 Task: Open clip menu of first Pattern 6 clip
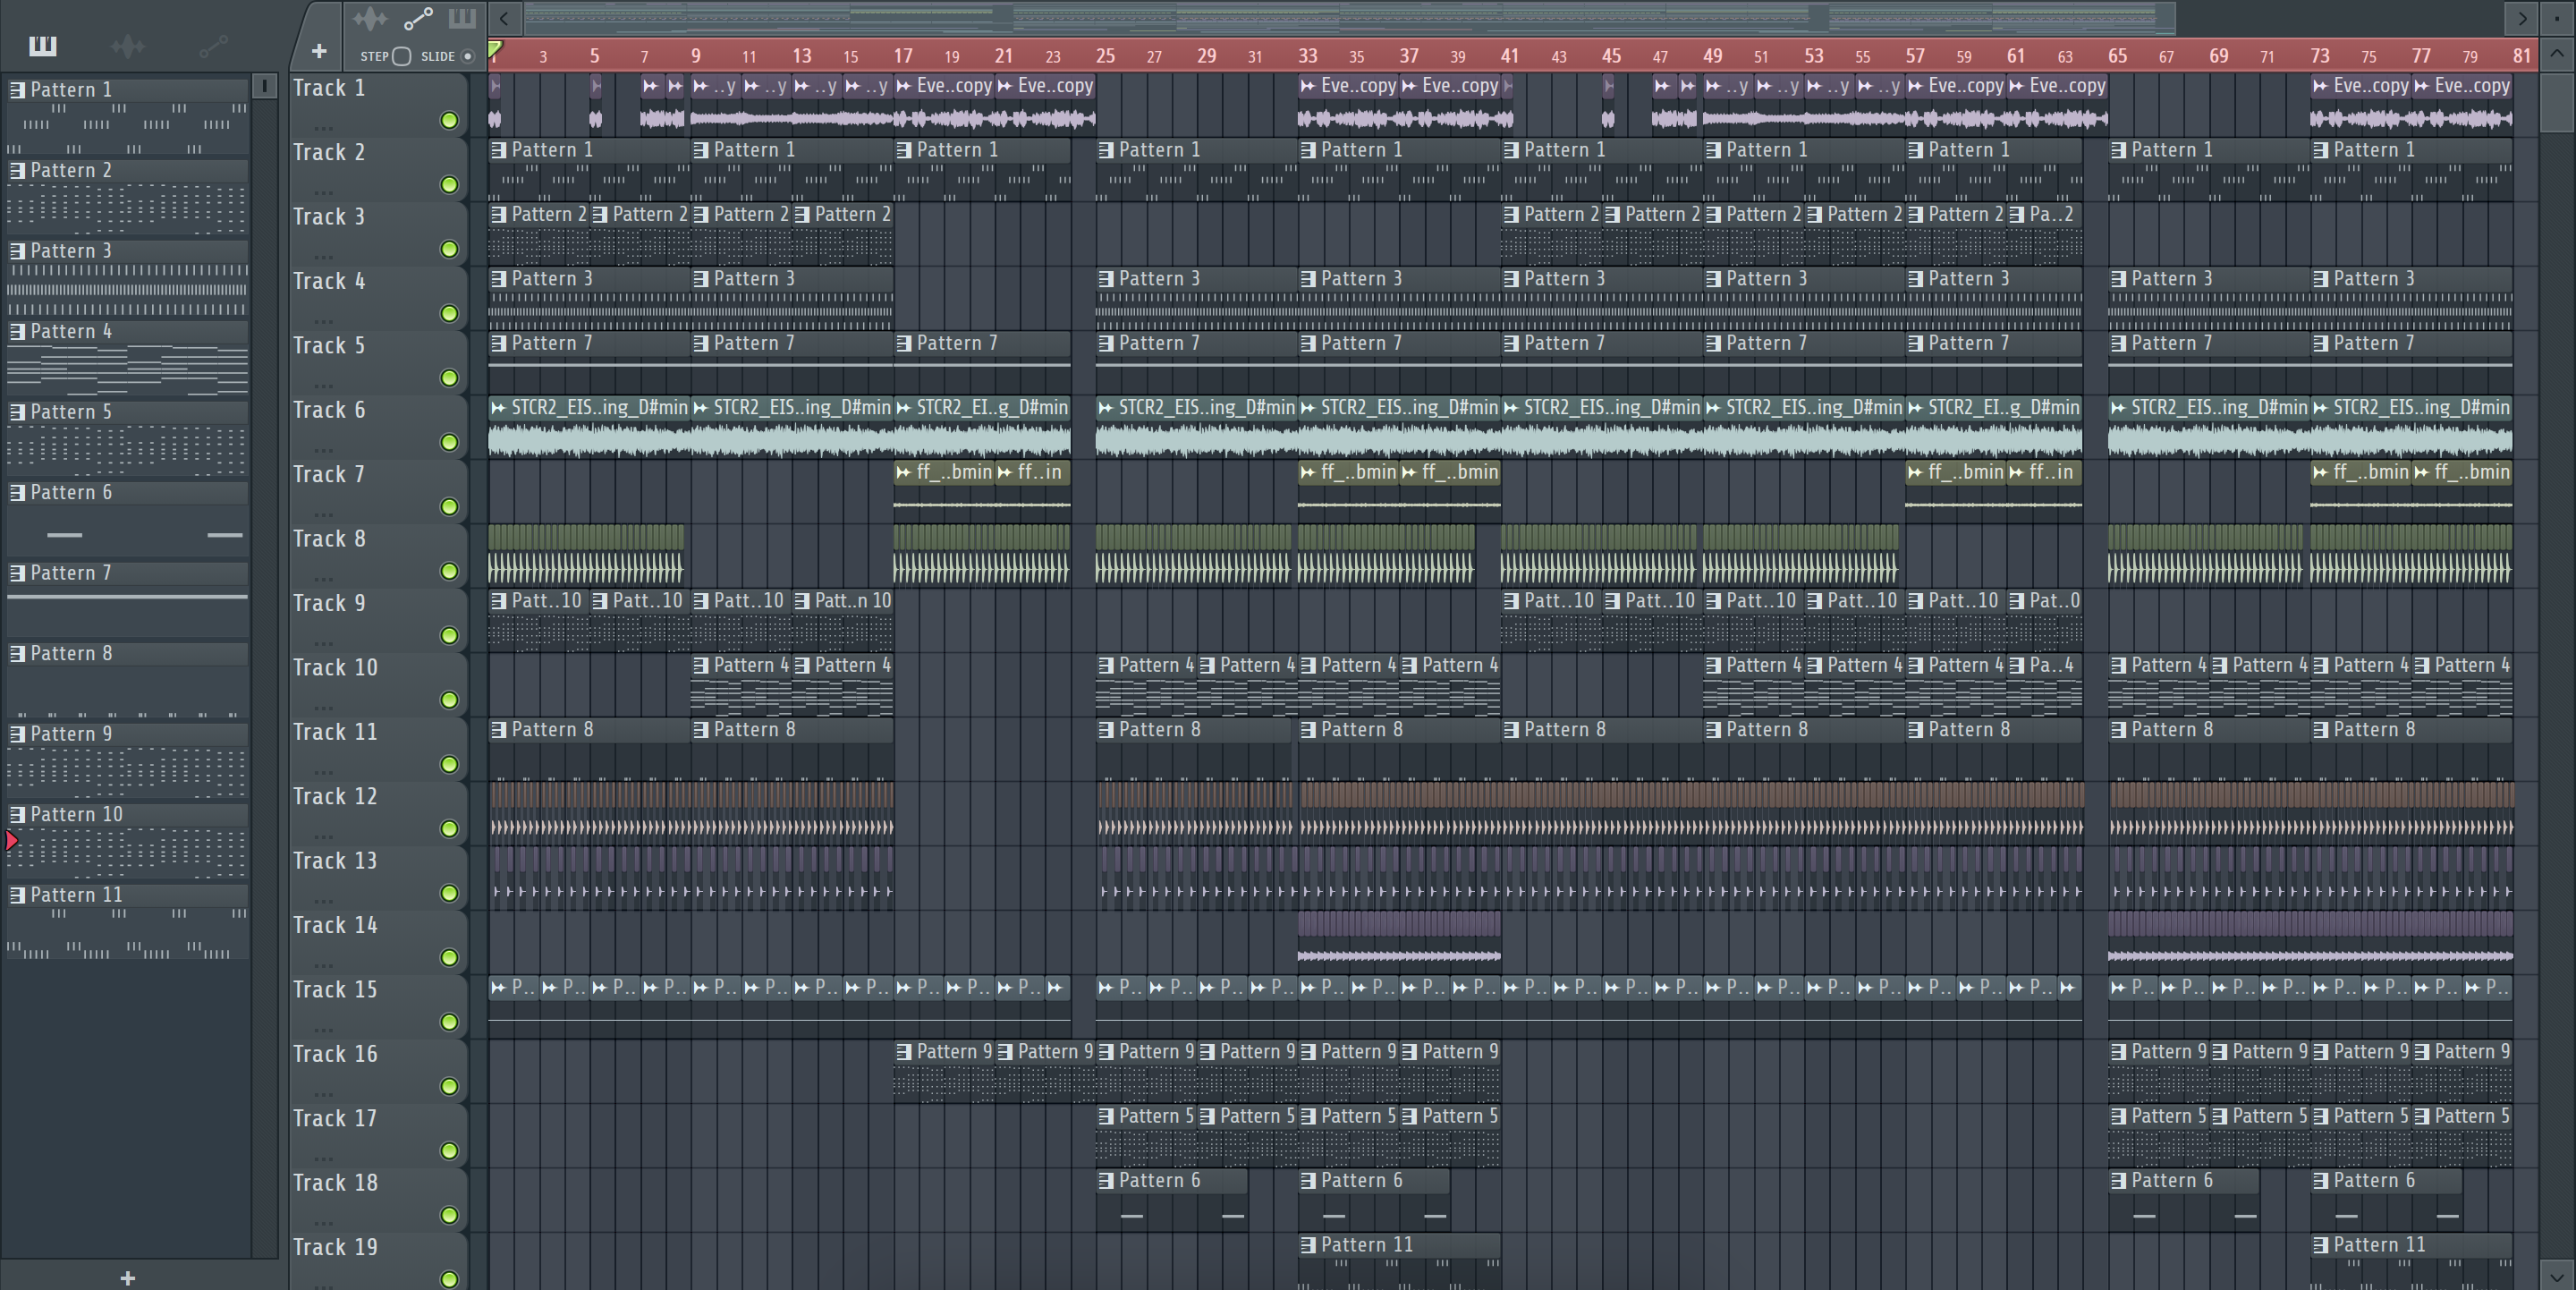pos(1105,1181)
